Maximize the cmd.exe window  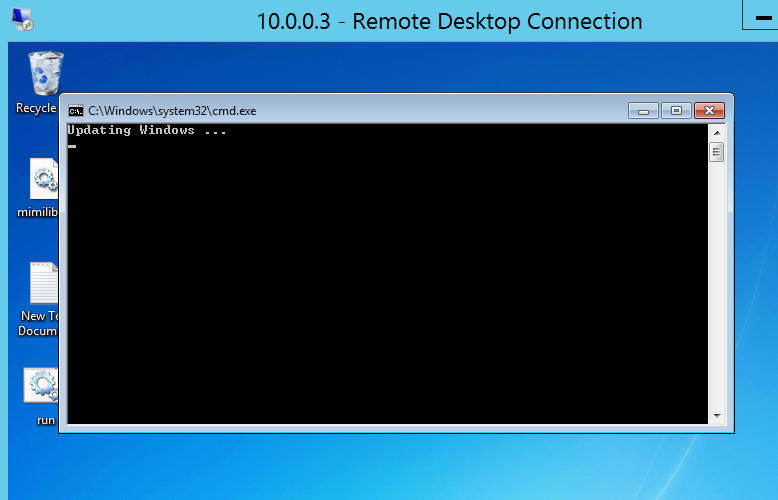pyautogui.click(x=676, y=110)
